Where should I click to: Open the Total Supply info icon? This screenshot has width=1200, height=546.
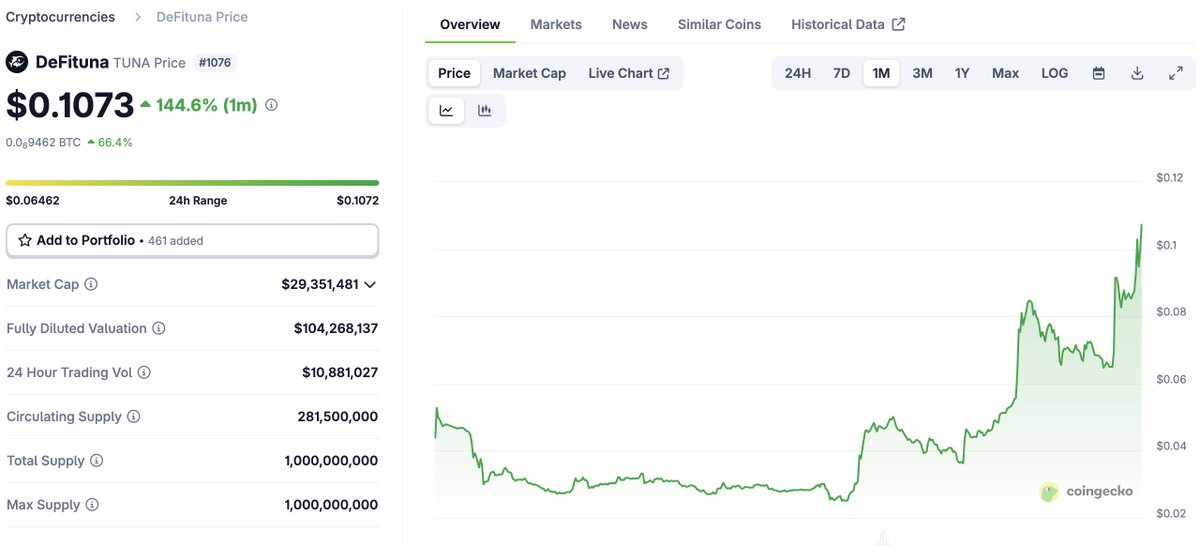coord(97,461)
